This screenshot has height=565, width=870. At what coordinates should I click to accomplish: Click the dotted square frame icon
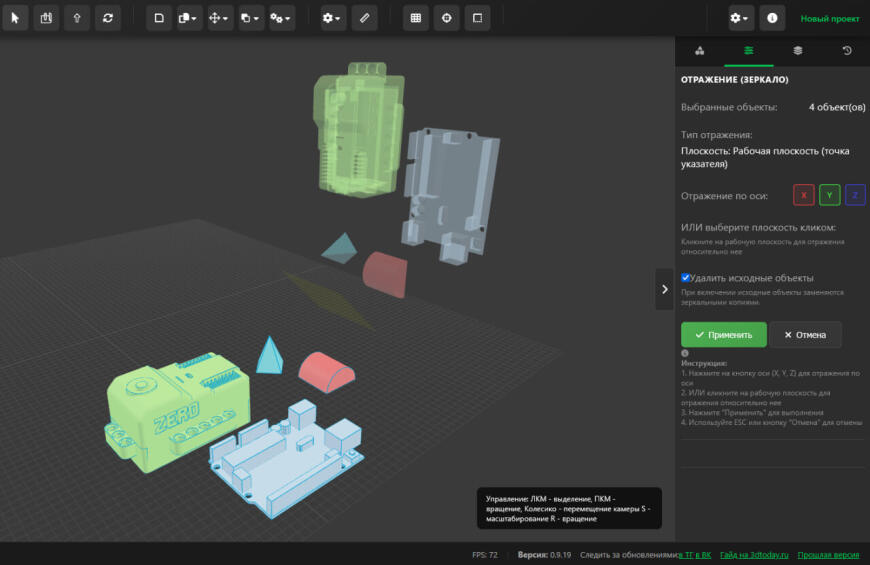pos(477,18)
